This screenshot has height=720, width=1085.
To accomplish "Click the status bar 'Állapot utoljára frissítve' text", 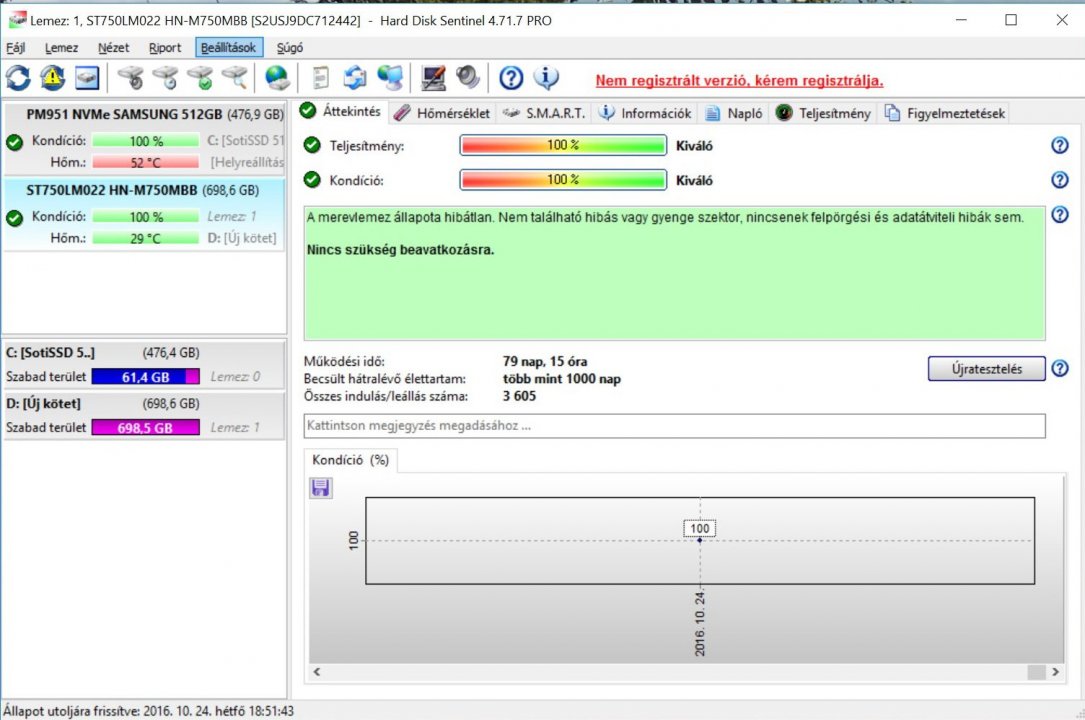I will [x=148, y=711].
